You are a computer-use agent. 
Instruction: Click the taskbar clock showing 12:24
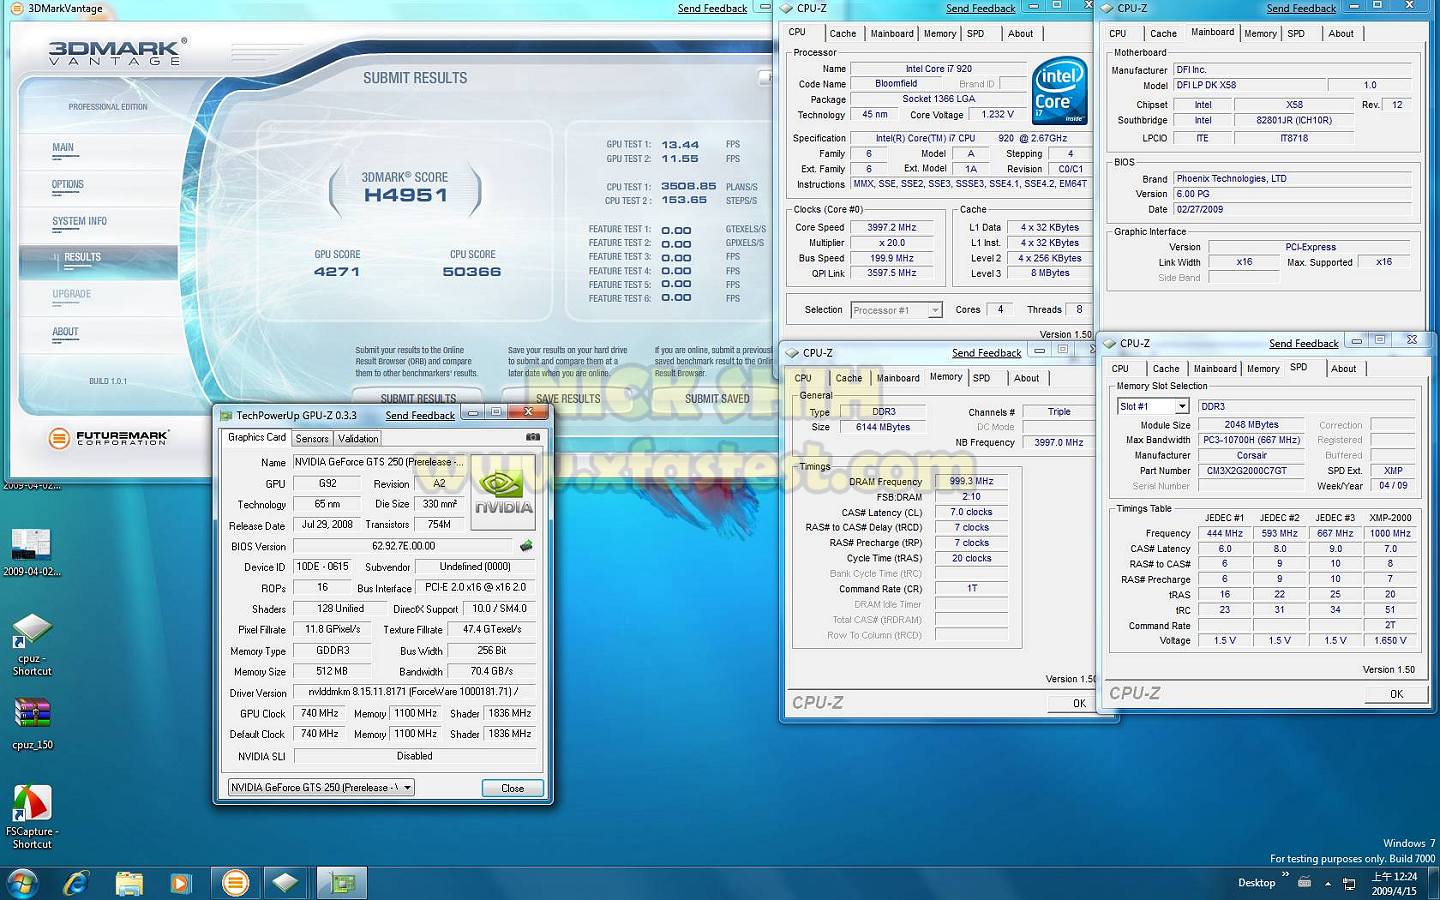1394,883
